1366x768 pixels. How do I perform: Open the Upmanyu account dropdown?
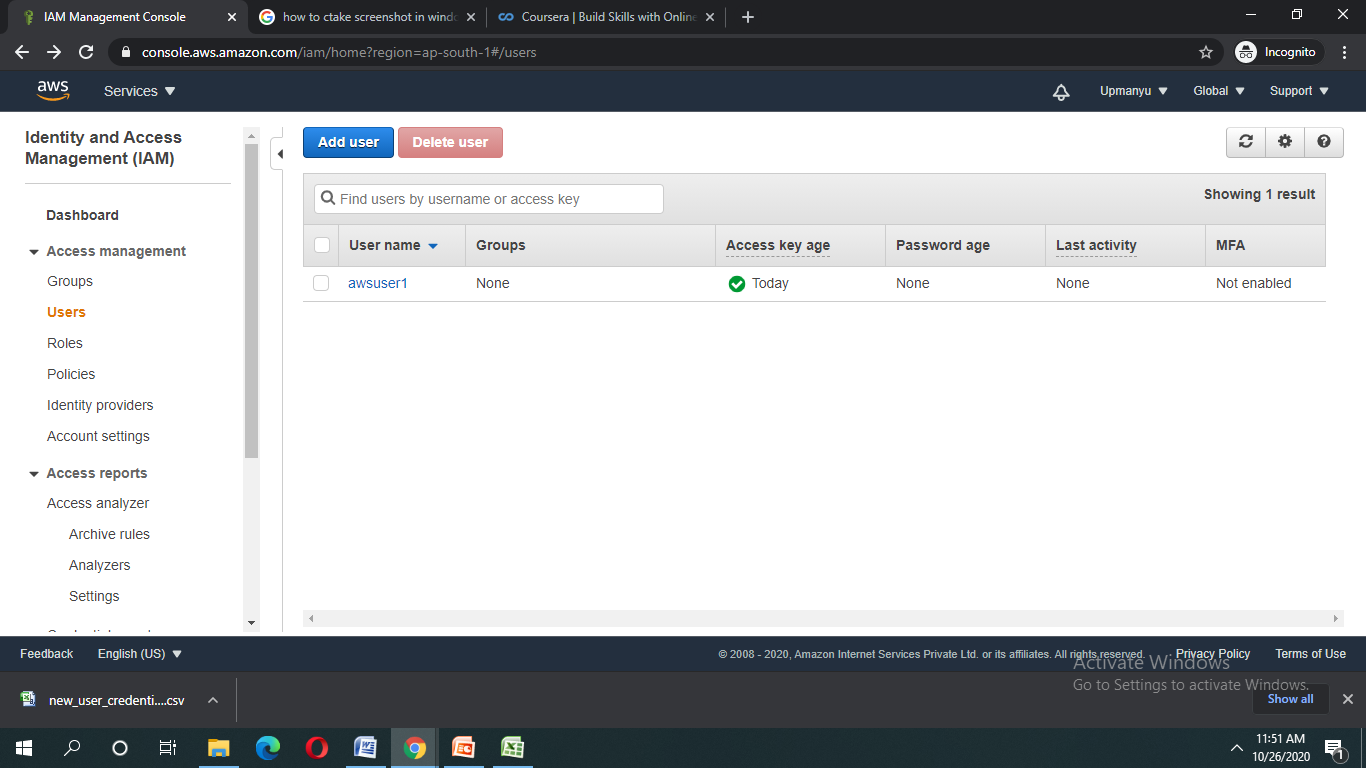[1133, 91]
